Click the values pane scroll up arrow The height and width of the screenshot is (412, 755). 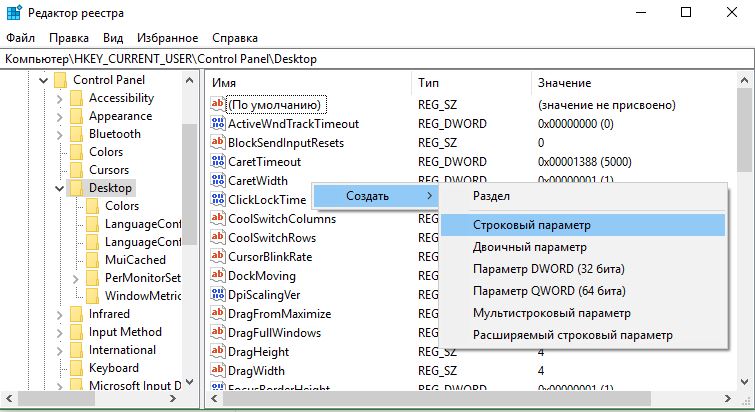point(744,81)
